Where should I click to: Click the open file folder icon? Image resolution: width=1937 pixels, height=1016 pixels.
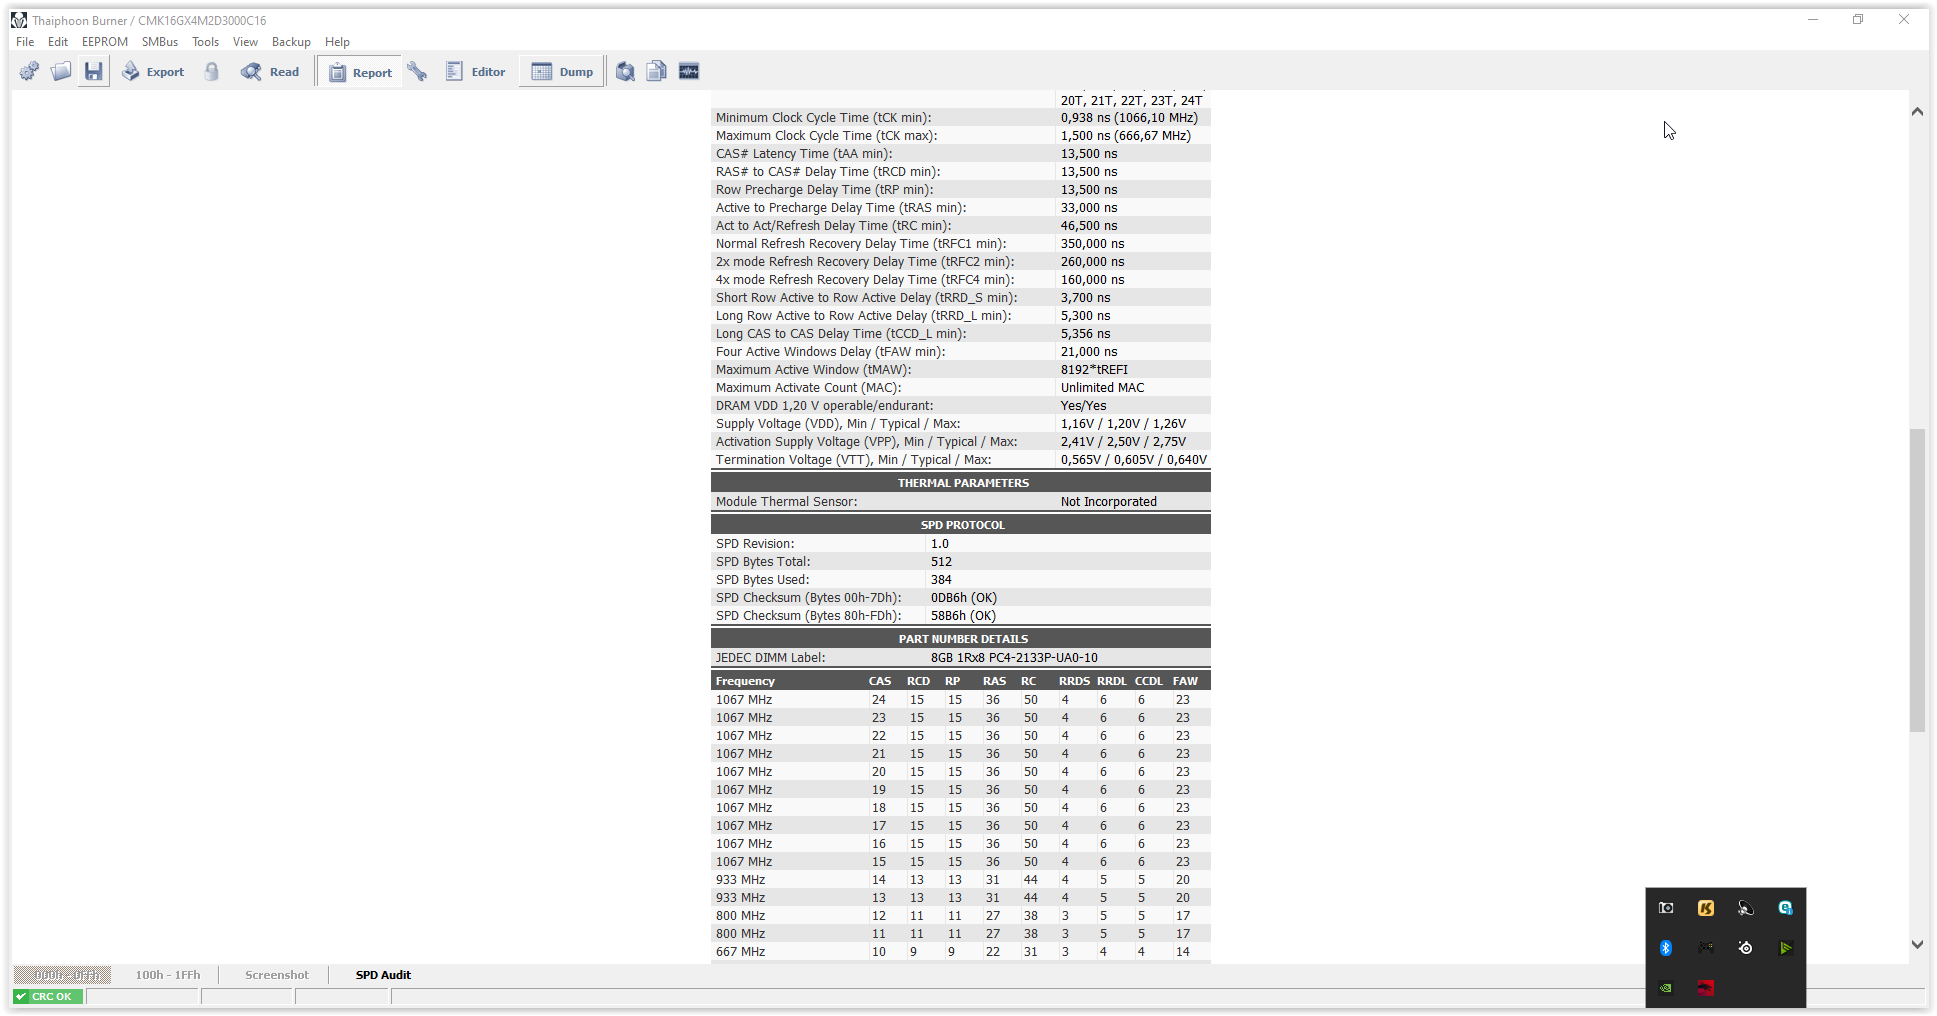(x=61, y=71)
